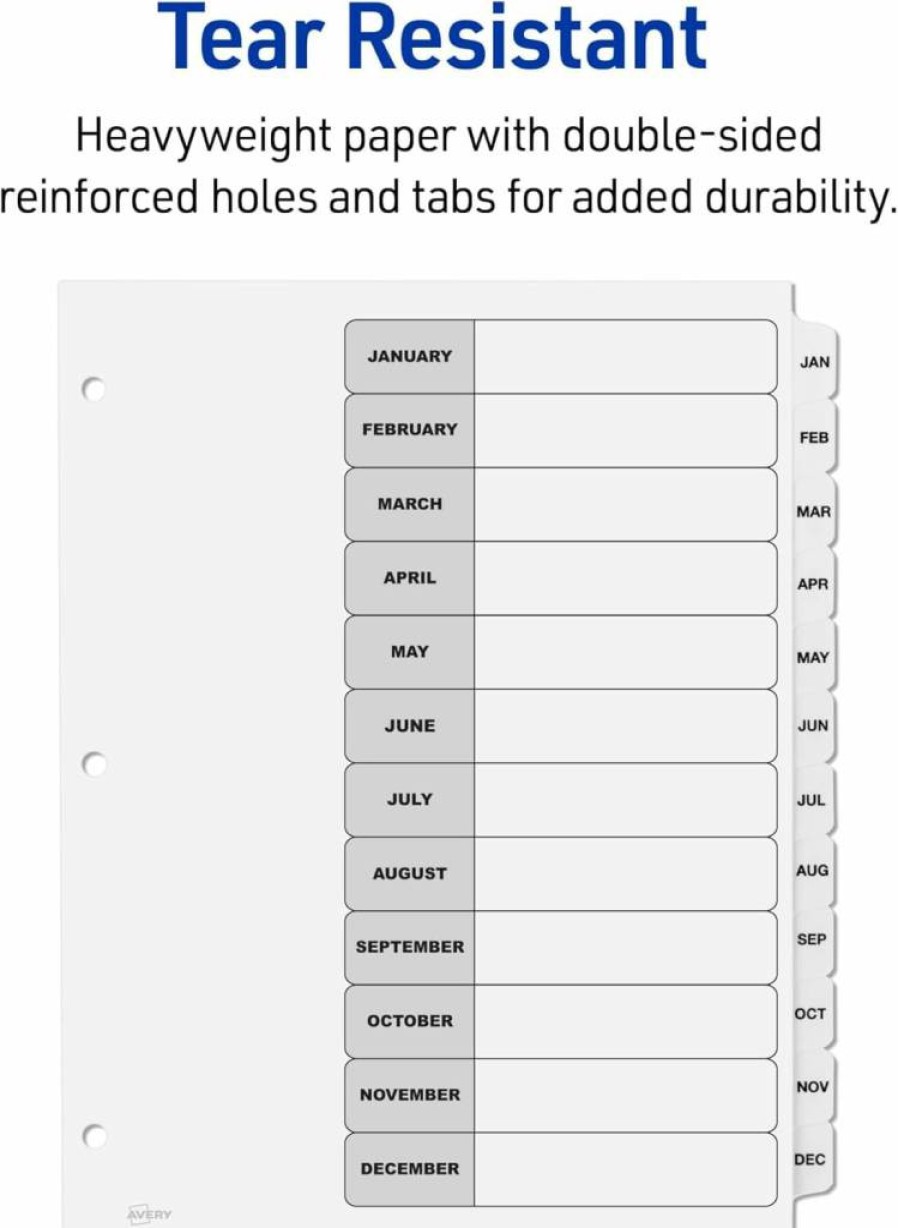Select the FEB divider tab
Image resolution: width=898 pixels, height=1228 pixels.
click(814, 437)
